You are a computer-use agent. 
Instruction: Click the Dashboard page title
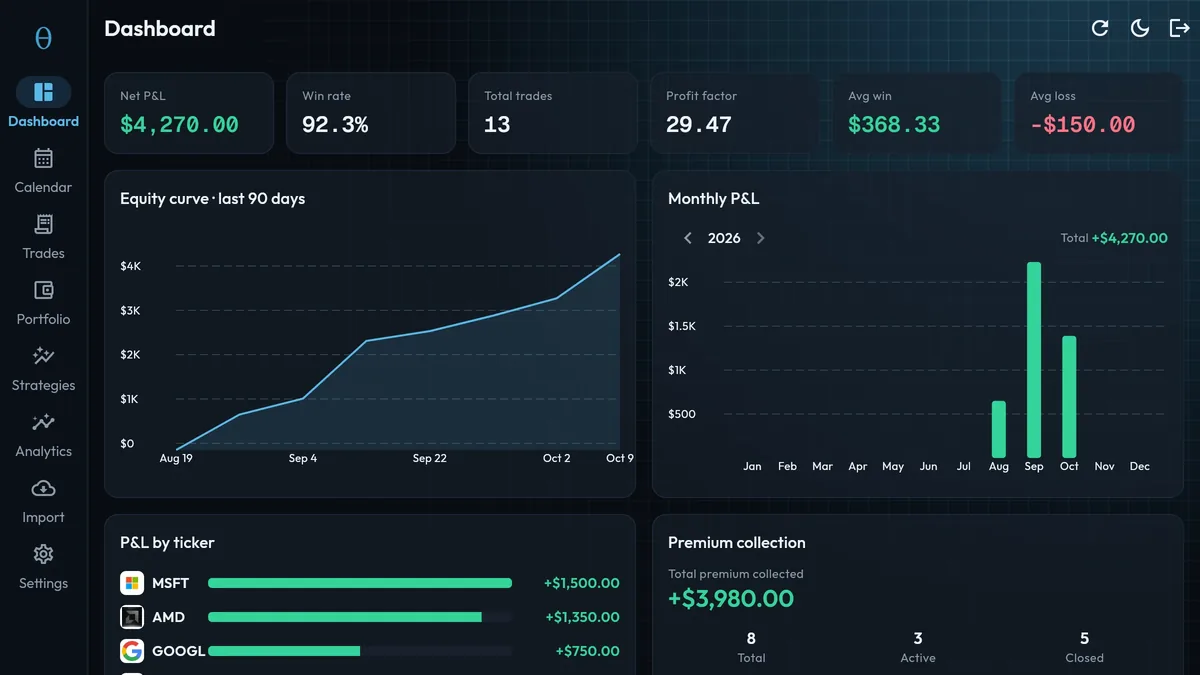pyautogui.click(x=160, y=28)
